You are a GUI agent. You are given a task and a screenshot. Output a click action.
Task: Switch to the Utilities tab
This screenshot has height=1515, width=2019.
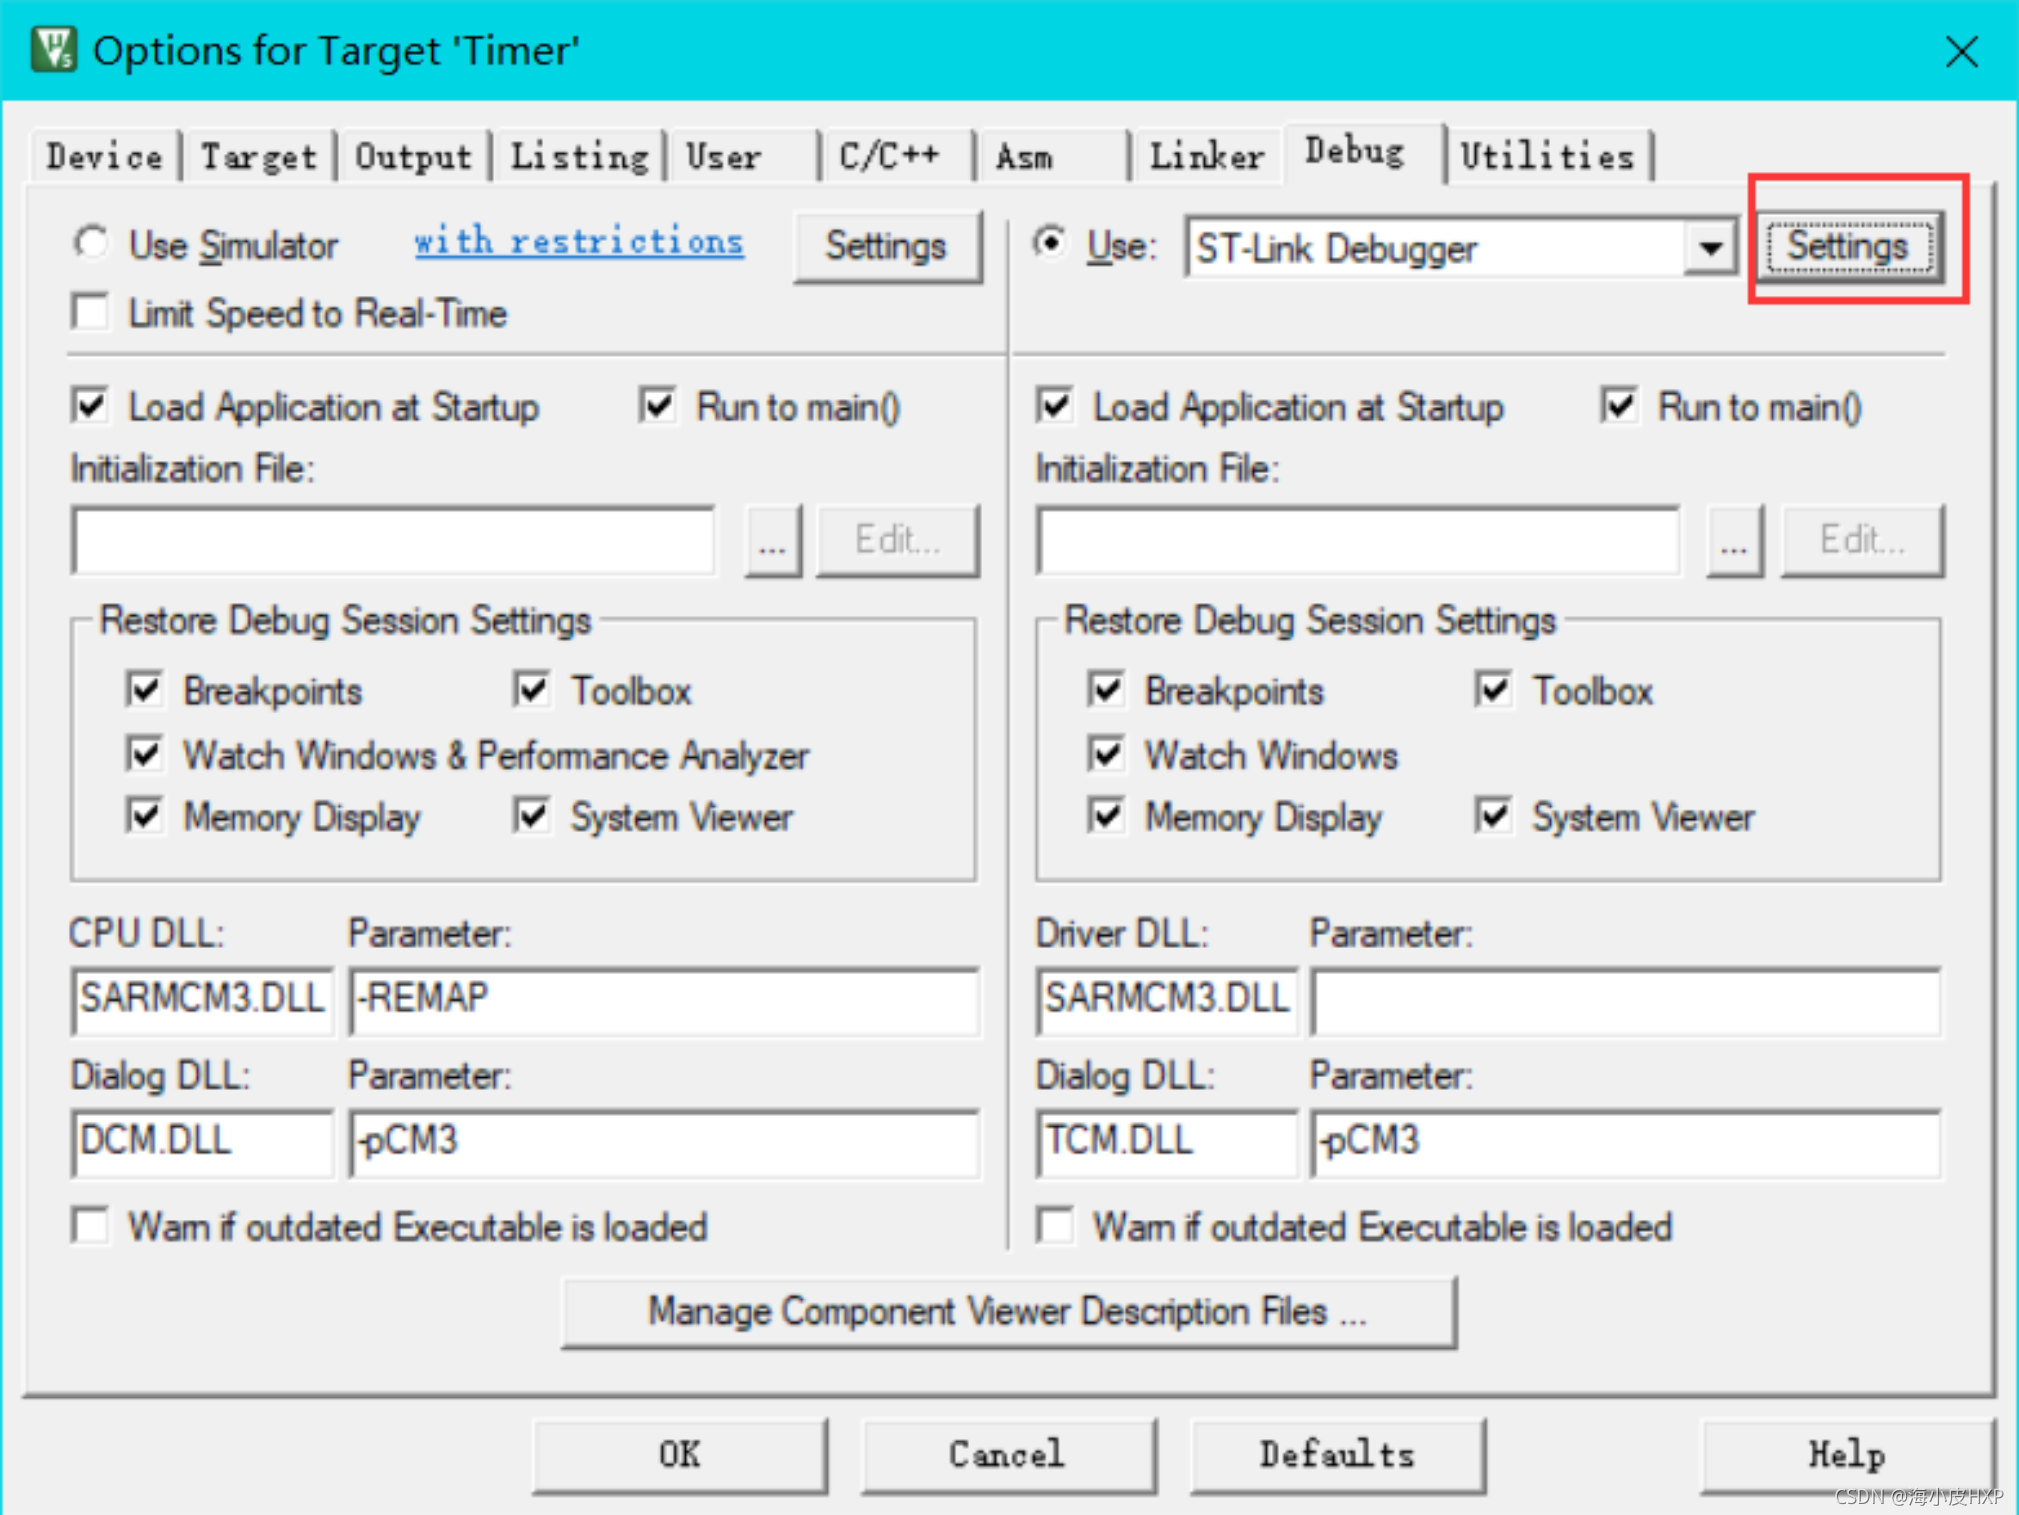pyautogui.click(x=1546, y=154)
